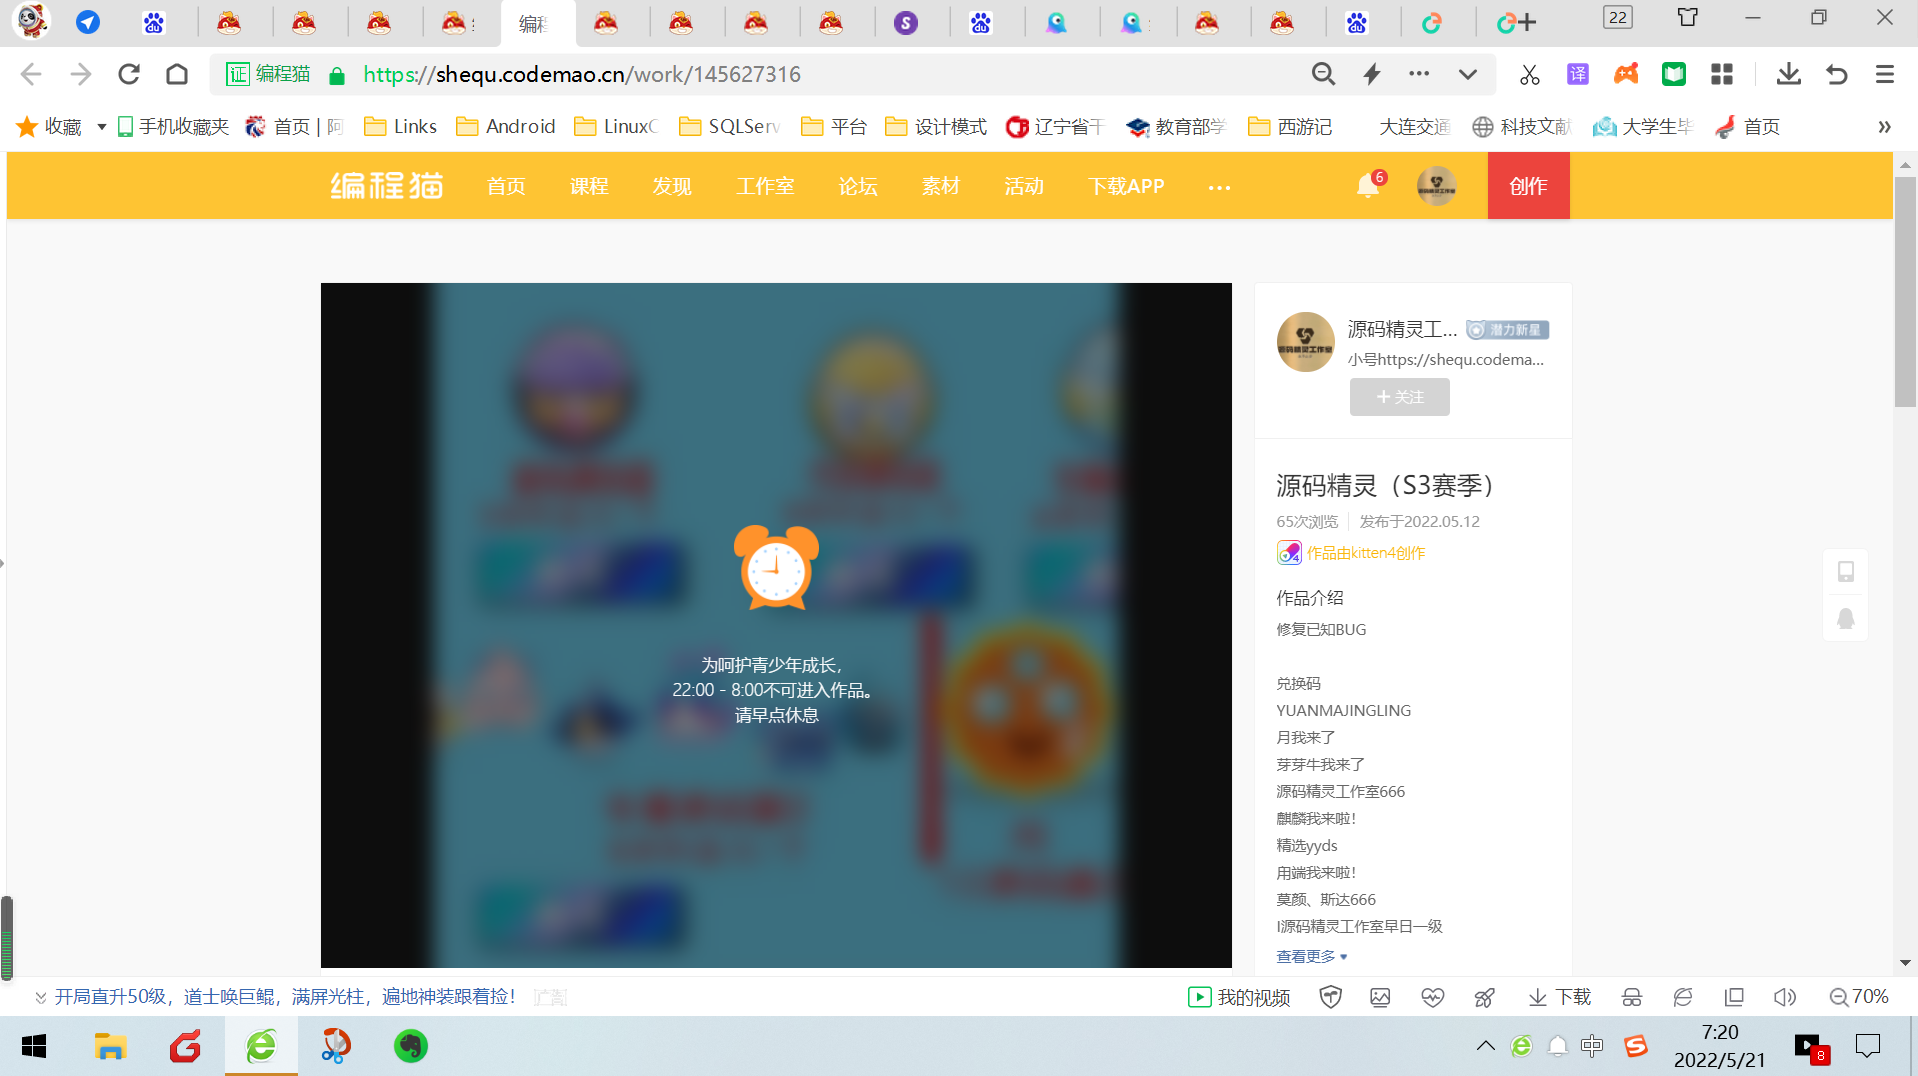The width and height of the screenshot is (1918, 1076).
Task: Expand the navigation more dots menu
Action: click(x=1219, y=187)
